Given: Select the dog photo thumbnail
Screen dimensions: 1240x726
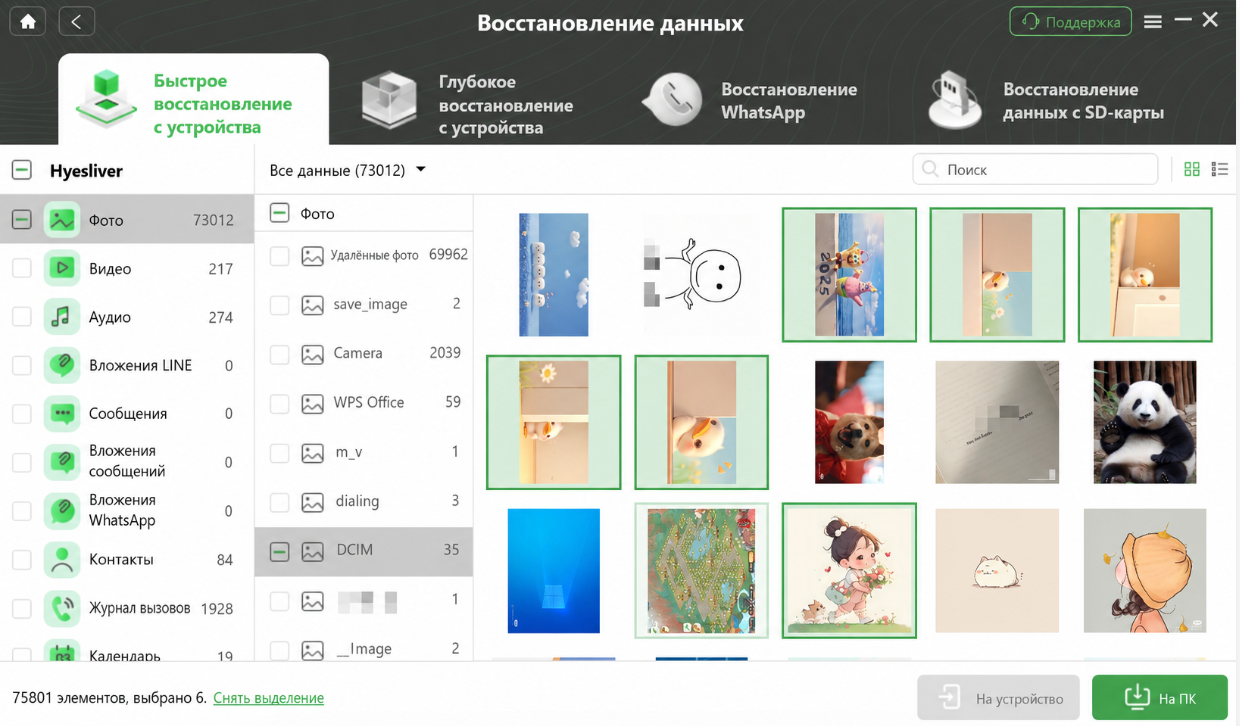Looking at the screenshot, I should tap(849, 422).
